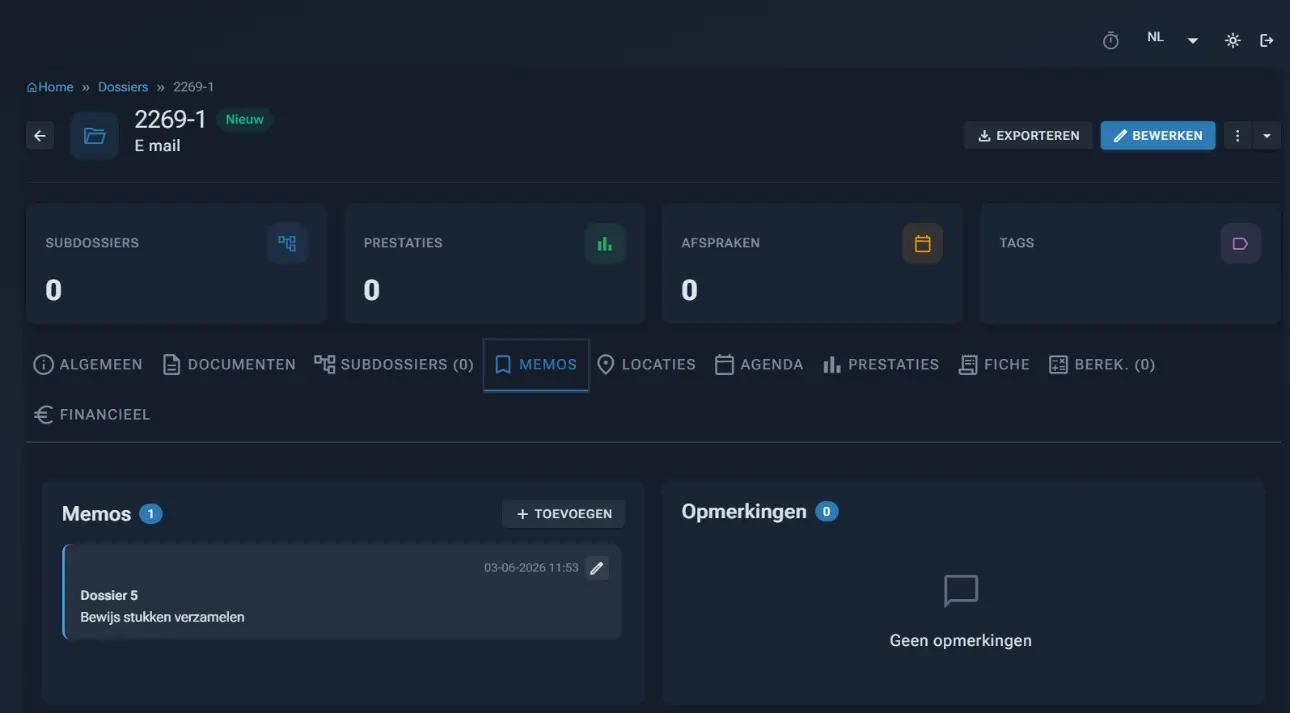Viewport: 1290px width, 713px height.
Task: Click the Afspraken card calendar icon
Action: click(x=922, y=243)
